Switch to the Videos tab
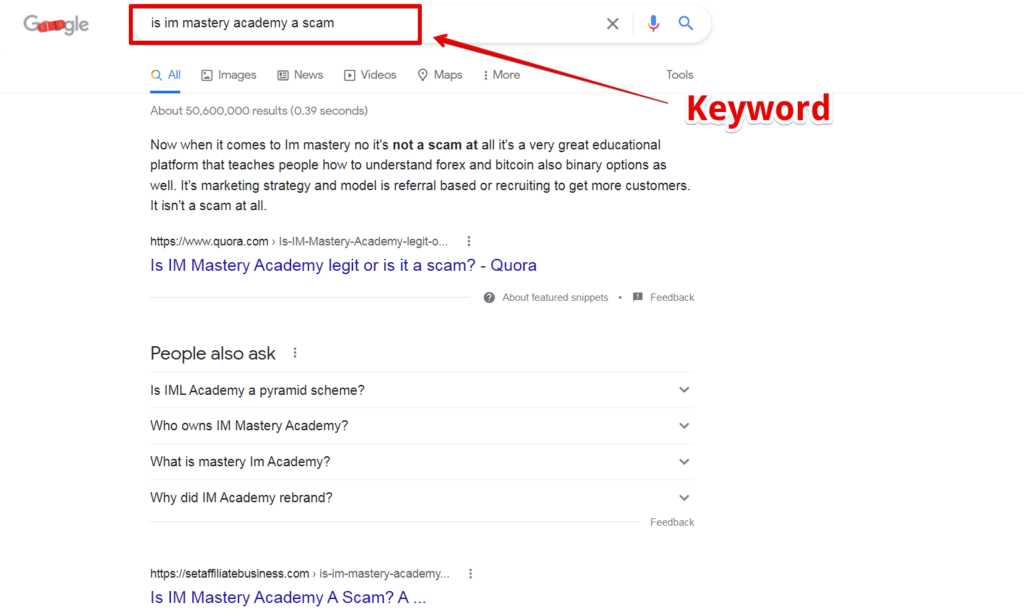 click(370, 75)
